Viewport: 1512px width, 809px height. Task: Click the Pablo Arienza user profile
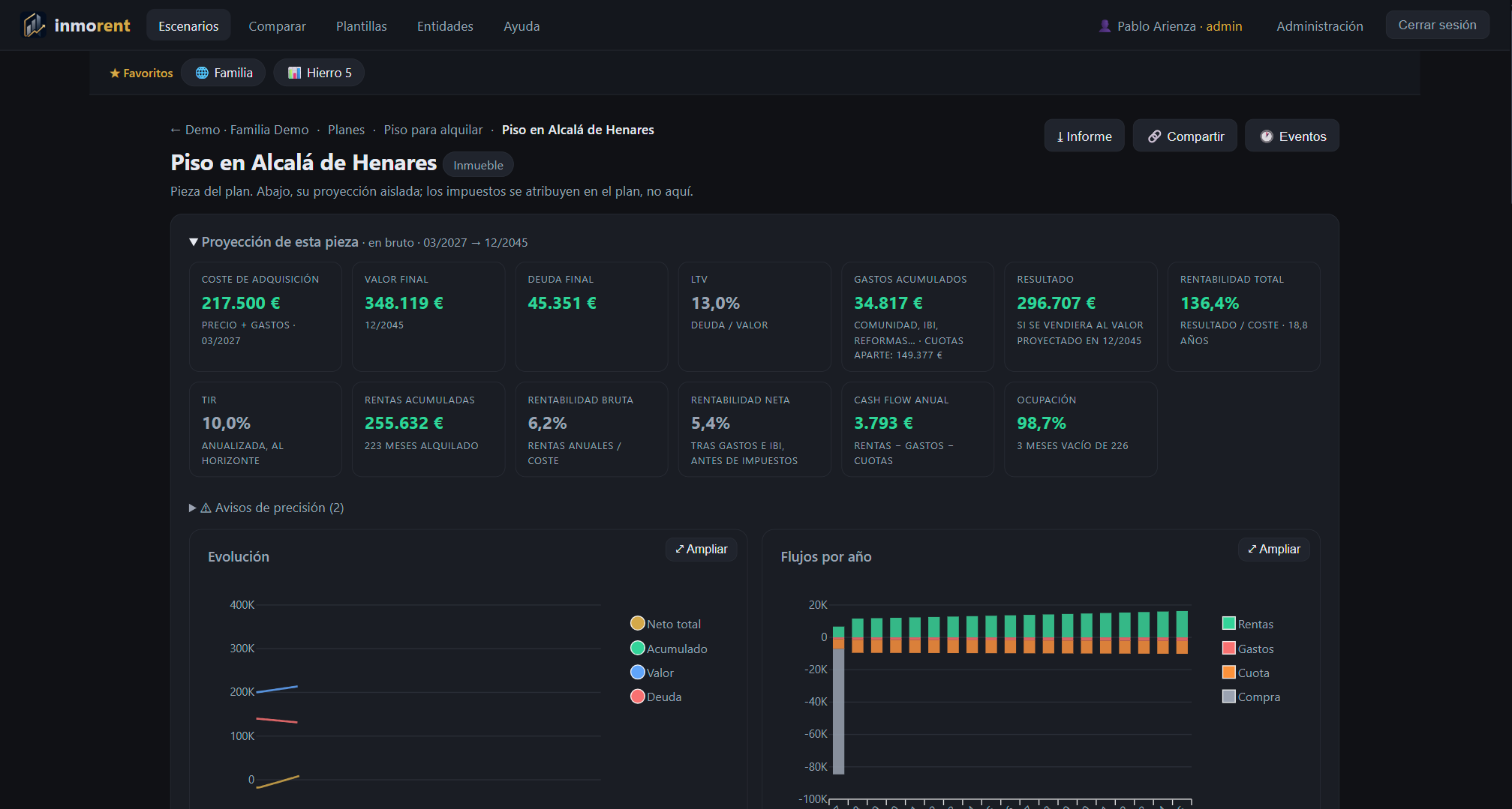click(1170, 26)
